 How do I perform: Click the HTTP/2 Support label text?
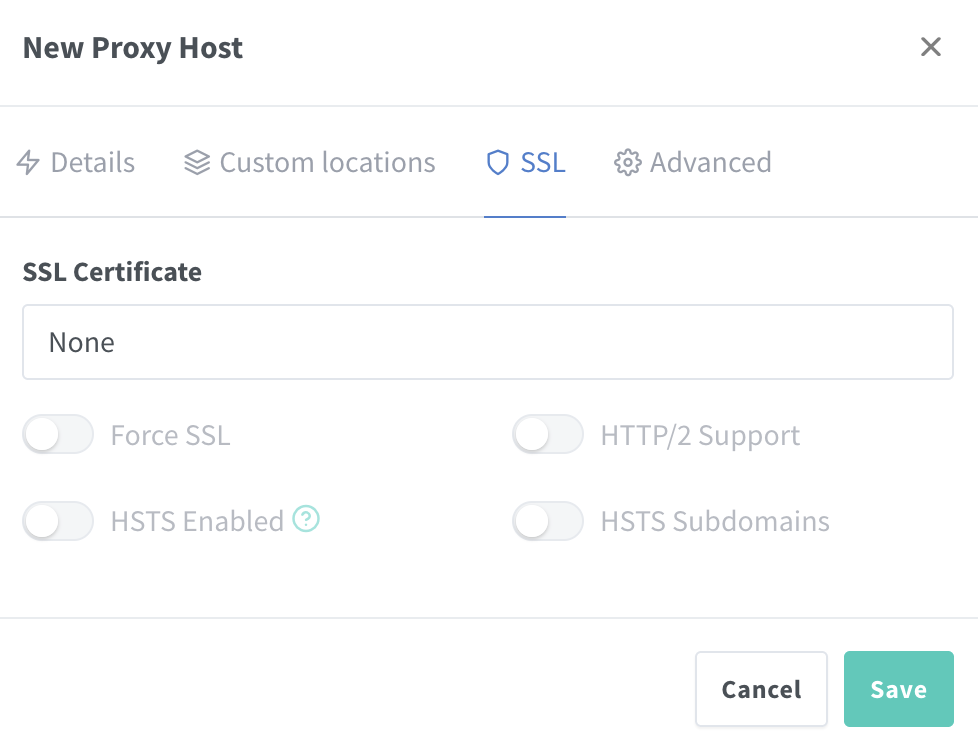[x=700, y=436]
